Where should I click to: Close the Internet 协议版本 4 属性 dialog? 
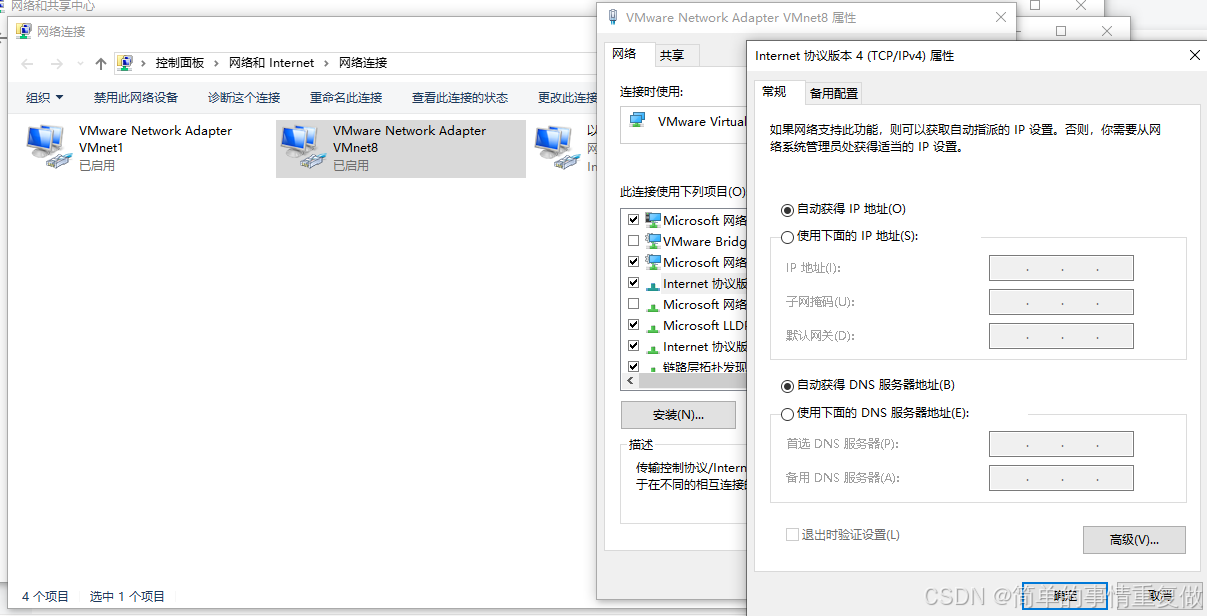click(1194, 56)
